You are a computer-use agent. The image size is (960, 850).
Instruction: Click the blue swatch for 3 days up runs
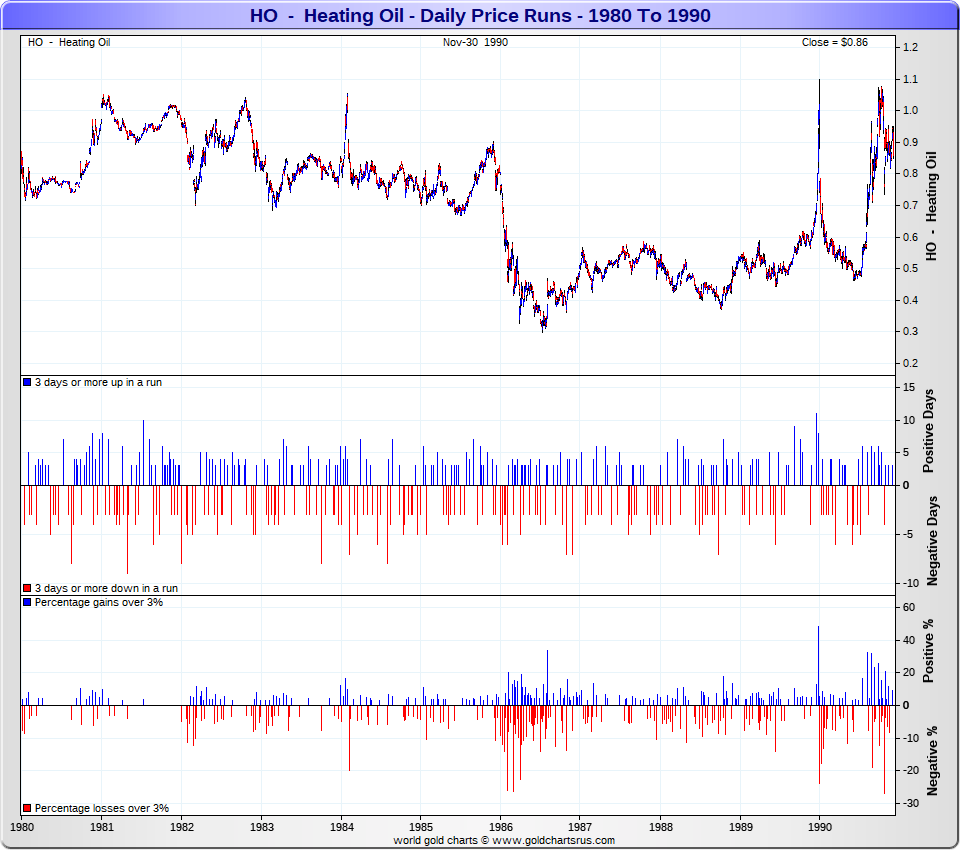pyautogui.click(x=27, y=383)
